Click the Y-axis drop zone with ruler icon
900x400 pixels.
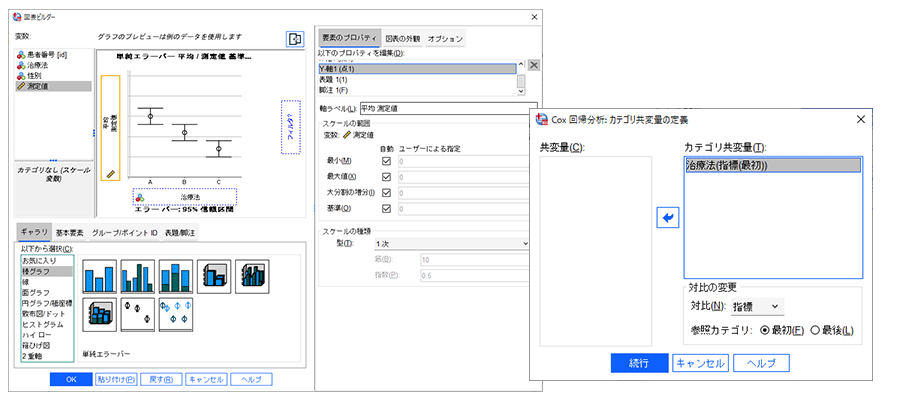pos(110,128)
